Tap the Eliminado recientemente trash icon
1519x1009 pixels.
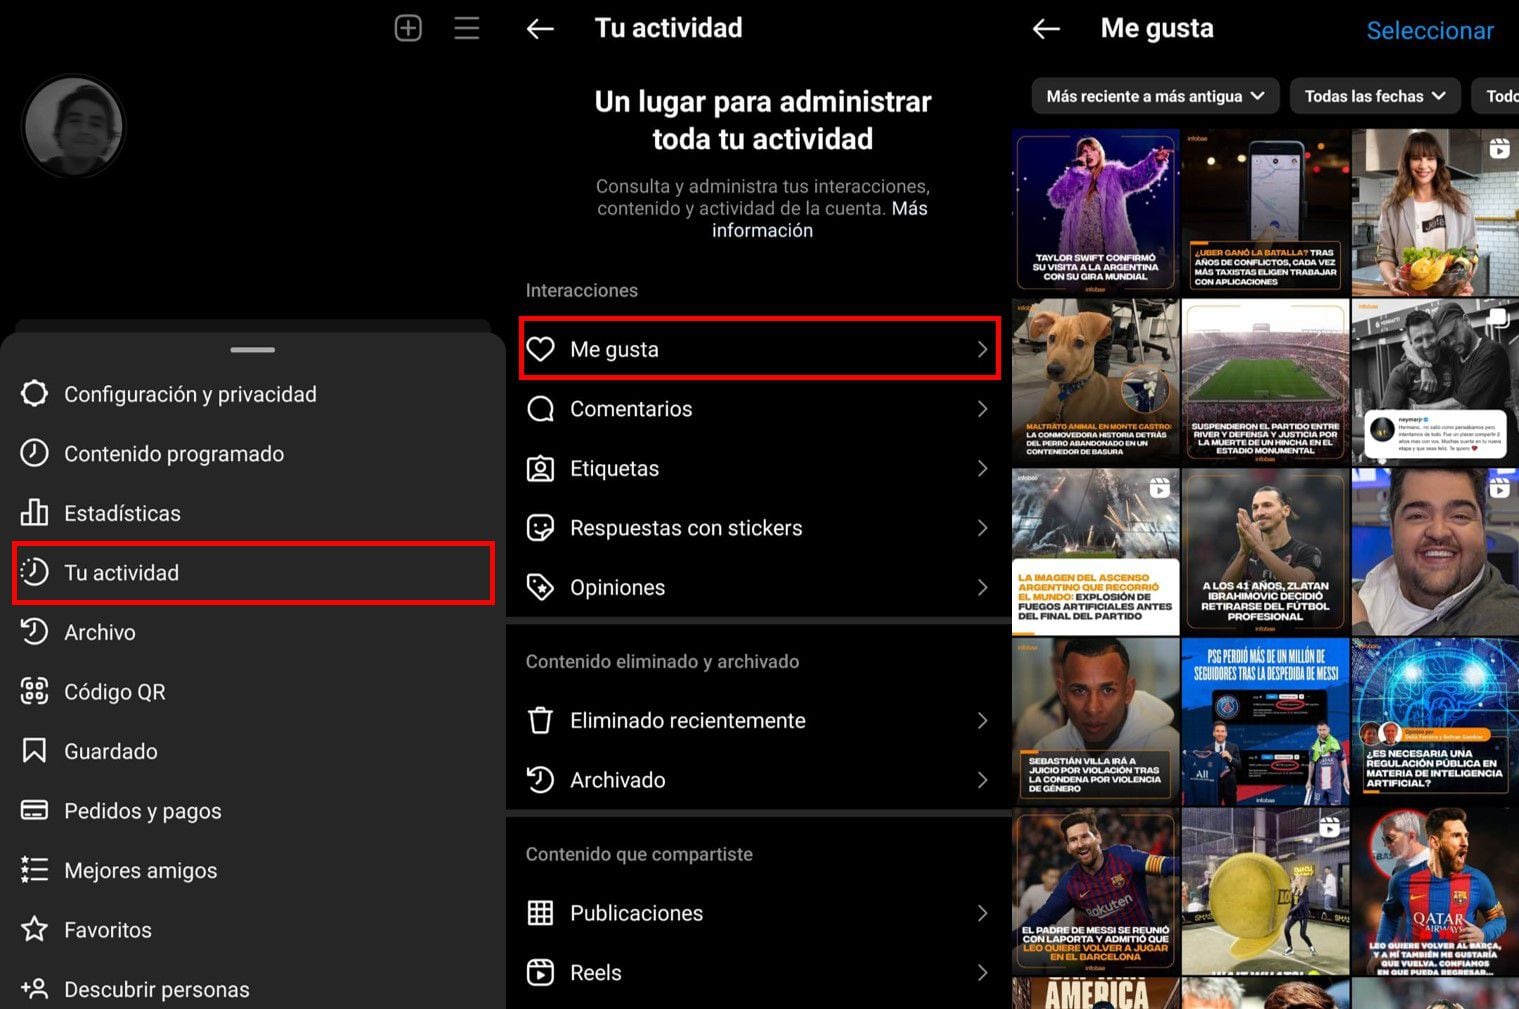point(540,721)
